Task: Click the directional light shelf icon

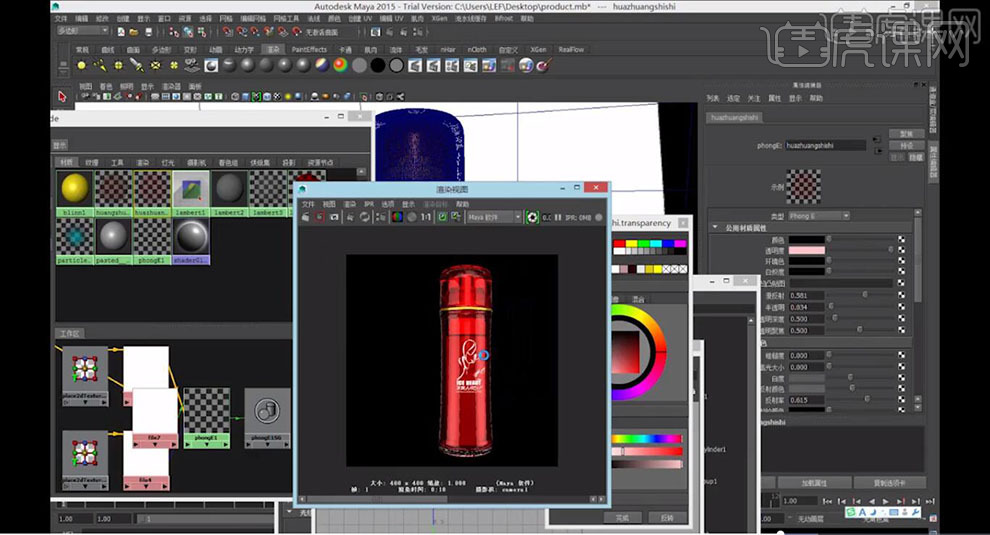Action: (100, 65)
